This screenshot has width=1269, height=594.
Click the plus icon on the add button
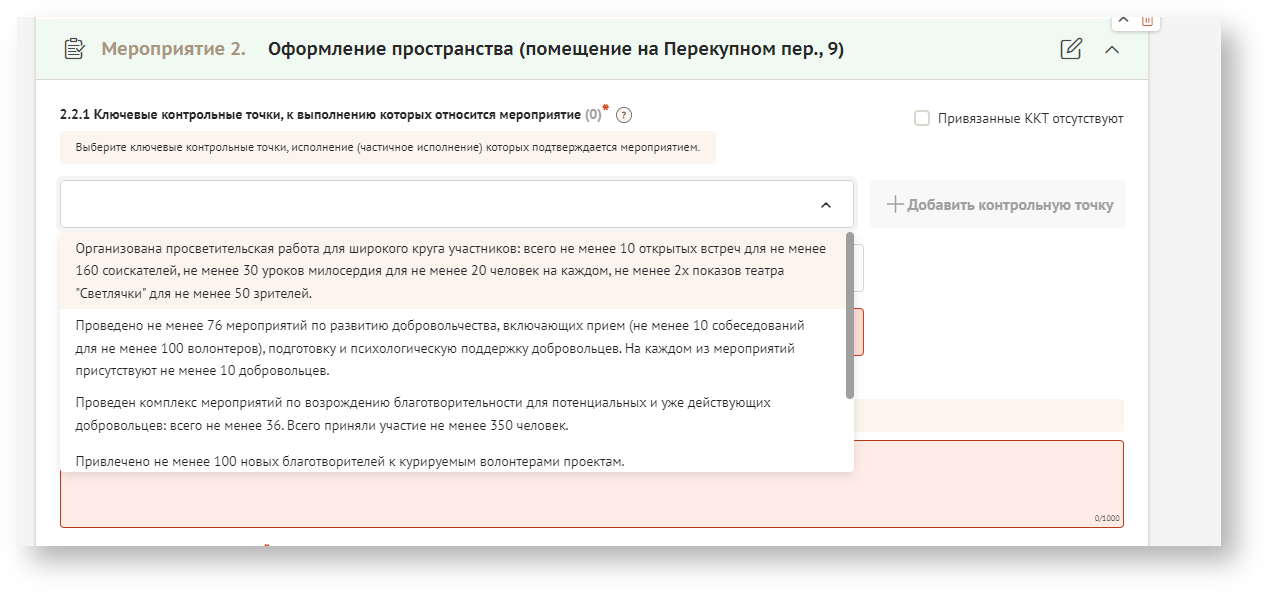click(895, 204)
